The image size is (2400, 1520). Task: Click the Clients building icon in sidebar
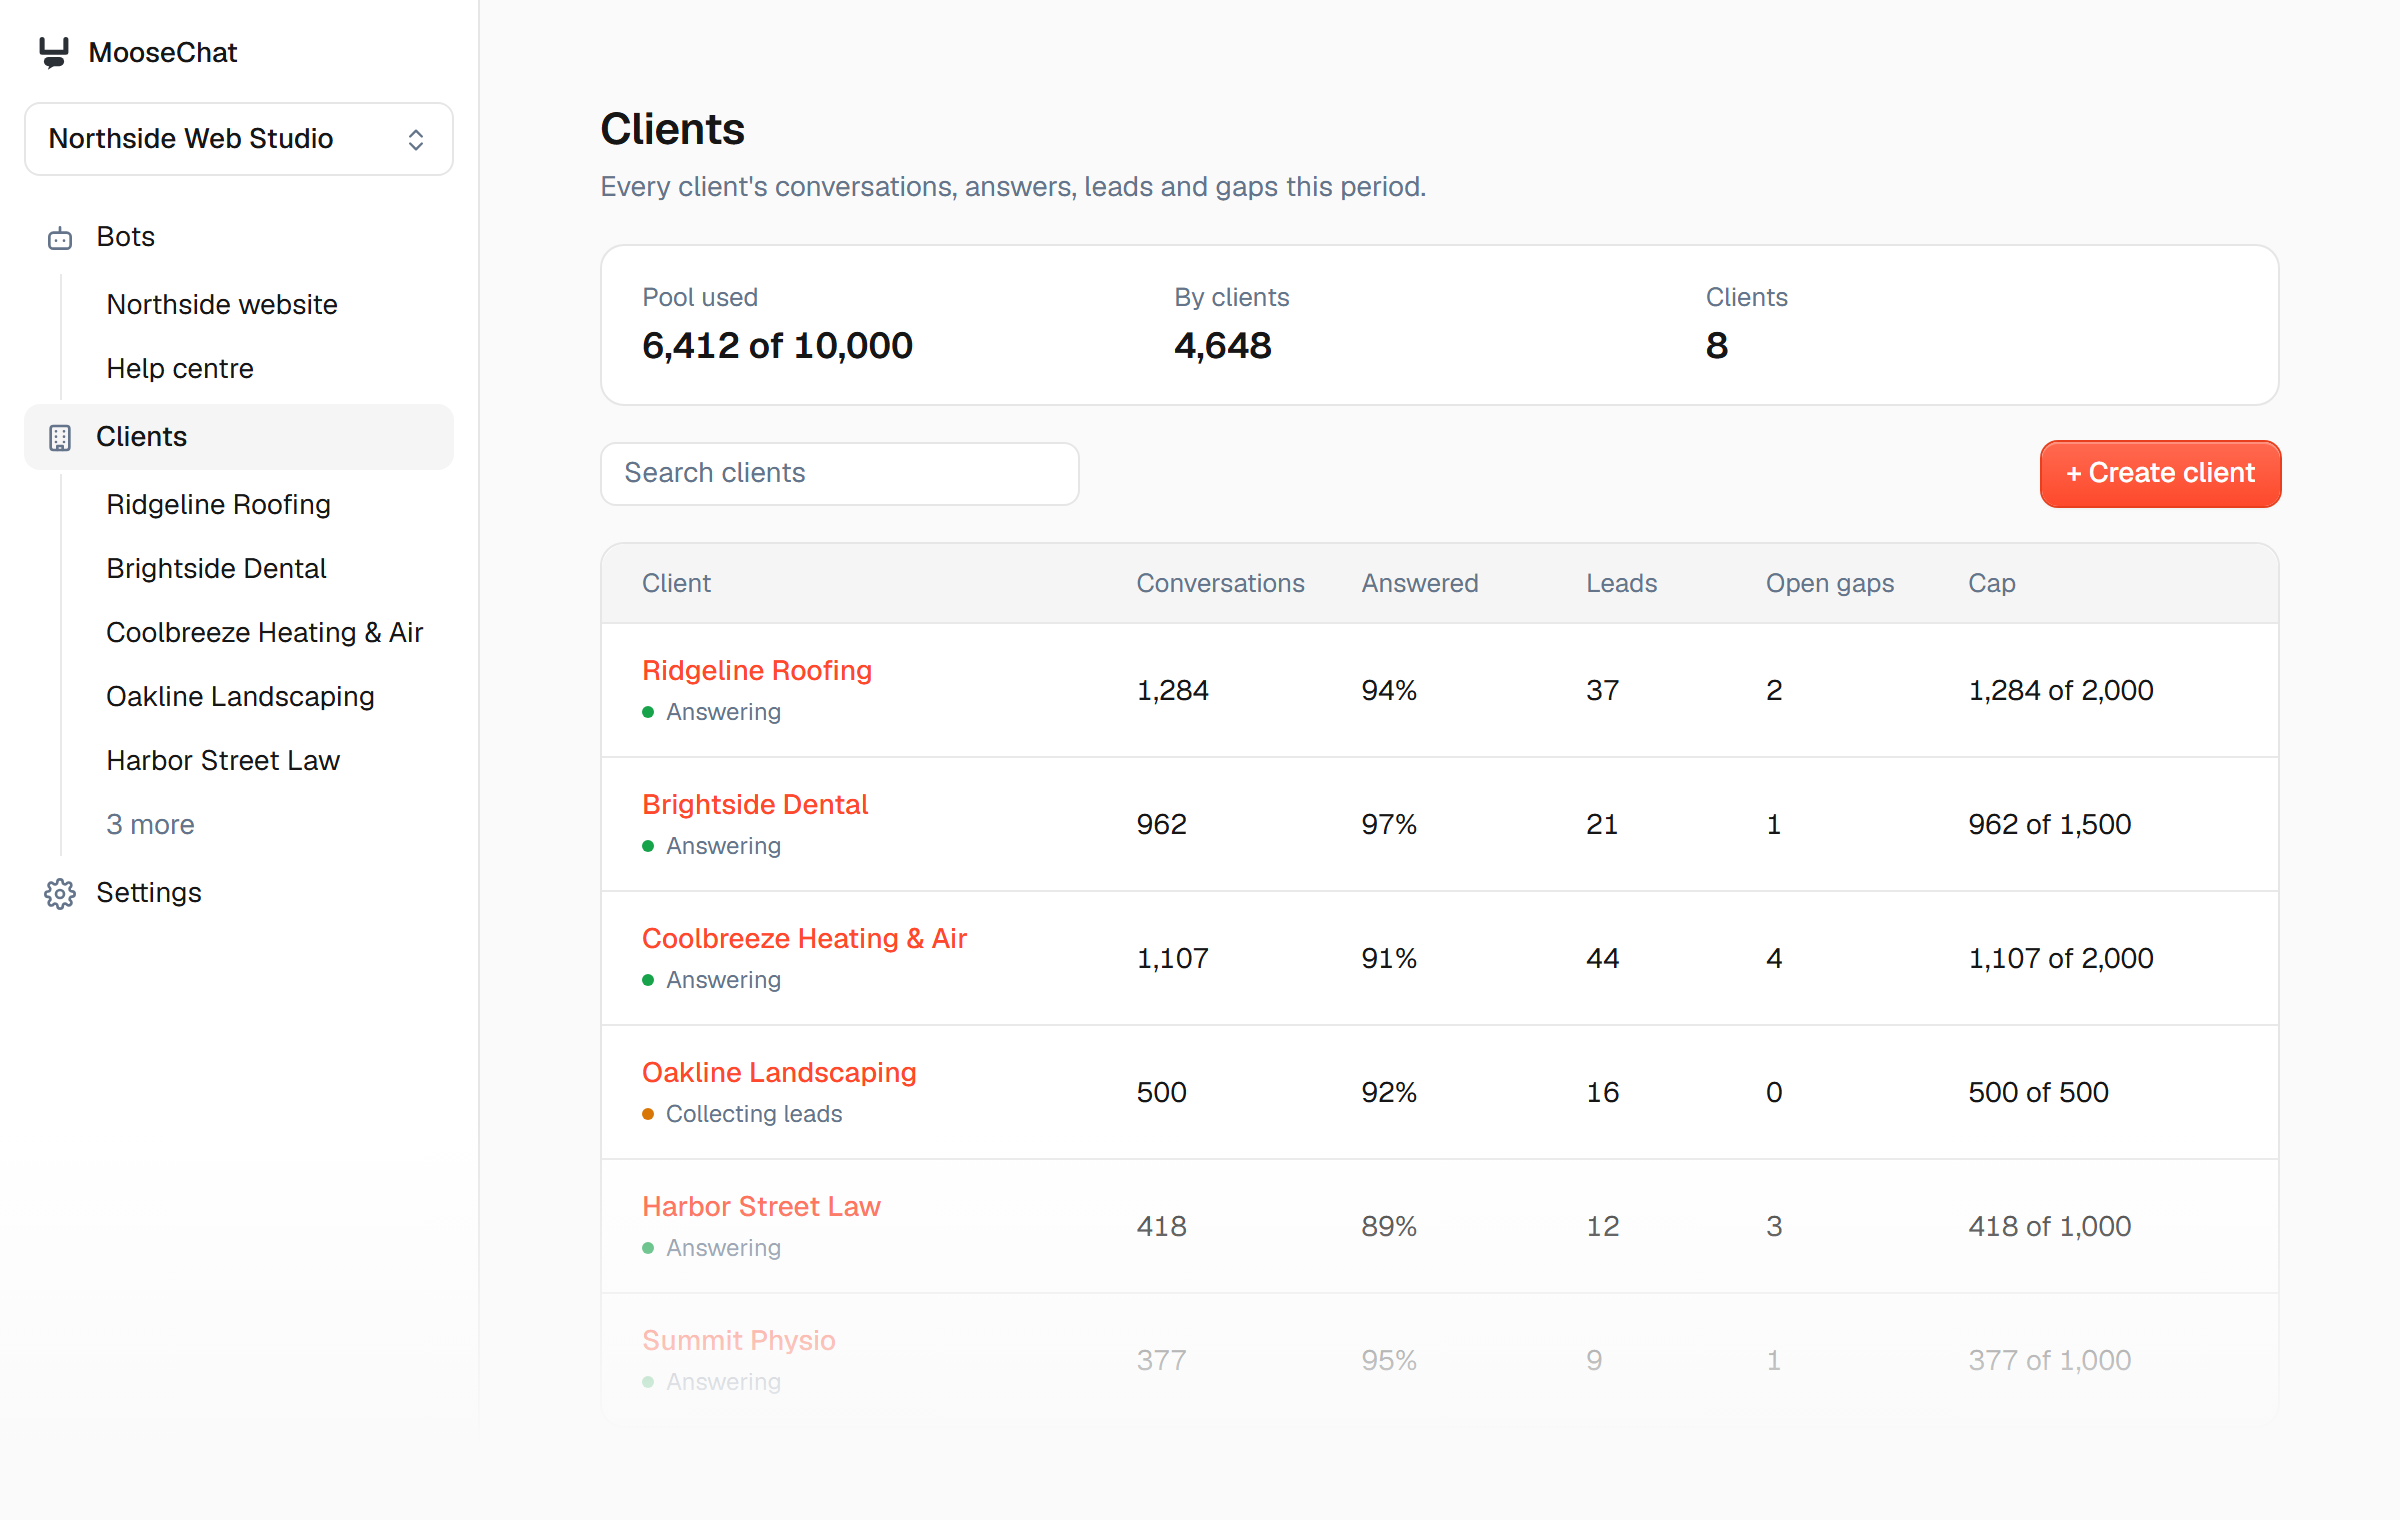coord(60,438)
